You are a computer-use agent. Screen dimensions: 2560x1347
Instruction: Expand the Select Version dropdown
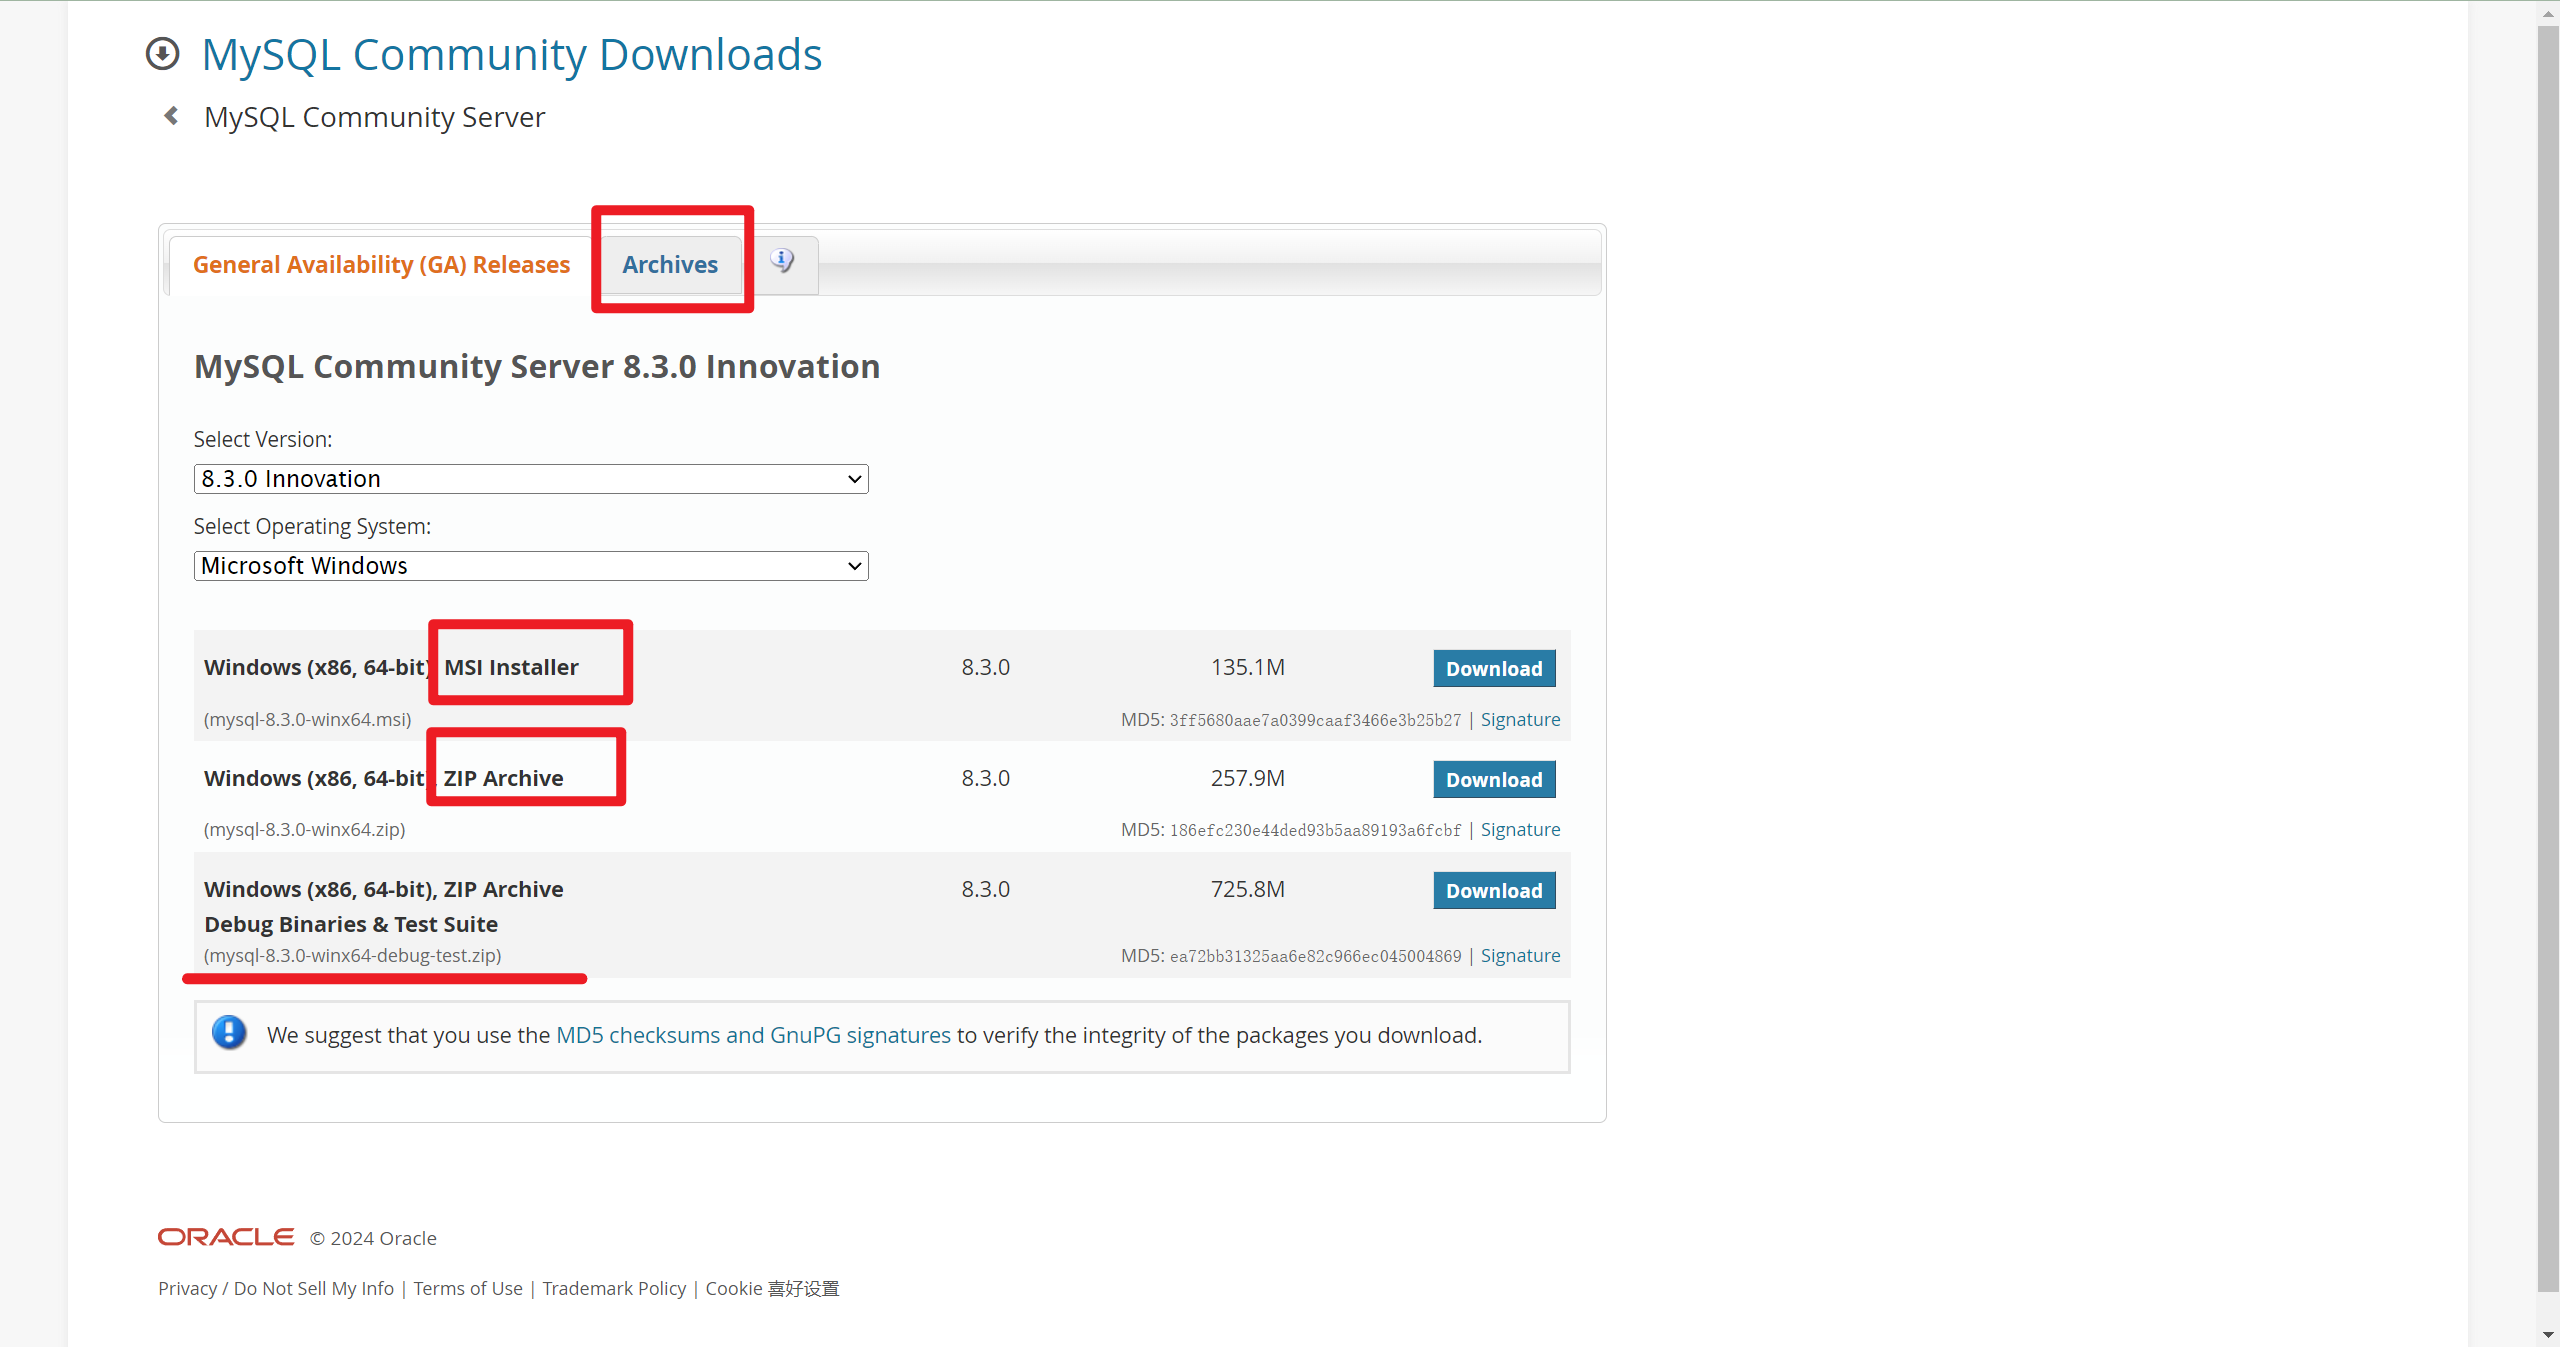pos(530,479)
